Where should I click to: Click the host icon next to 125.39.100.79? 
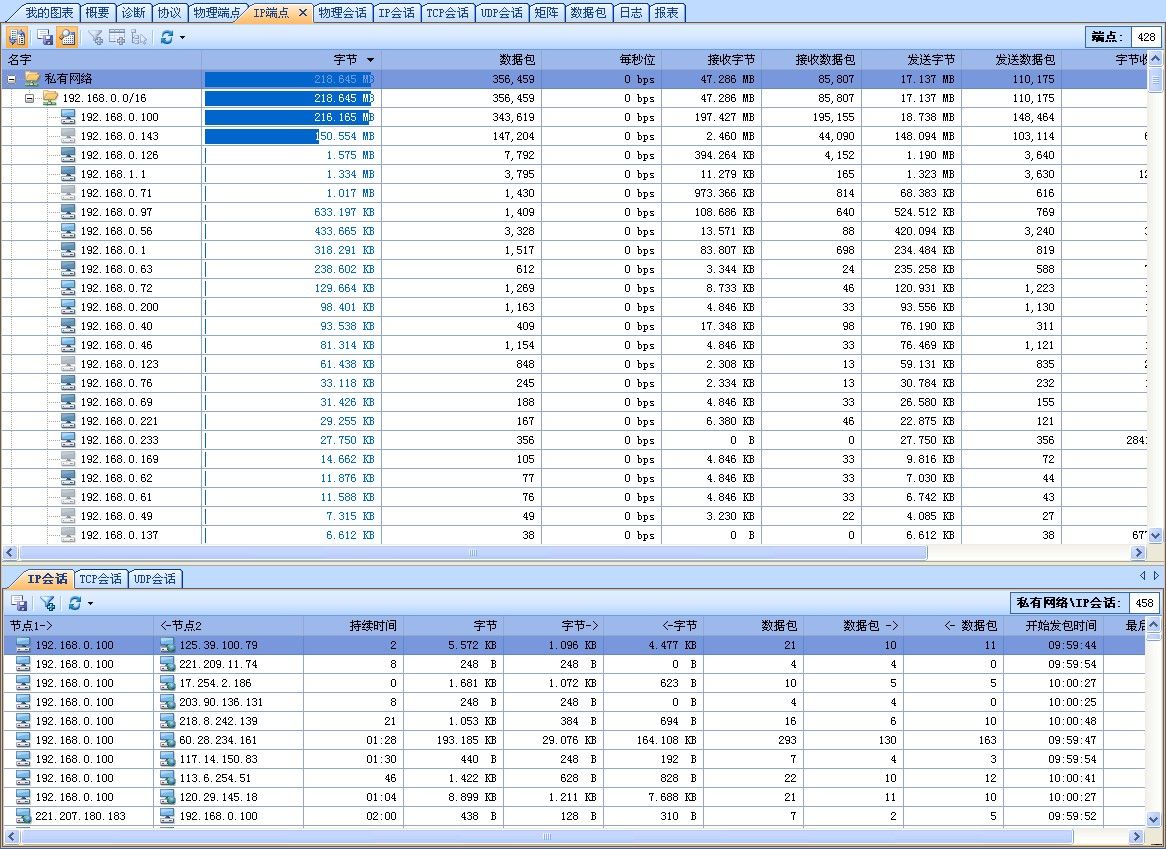tap(168, 645)
